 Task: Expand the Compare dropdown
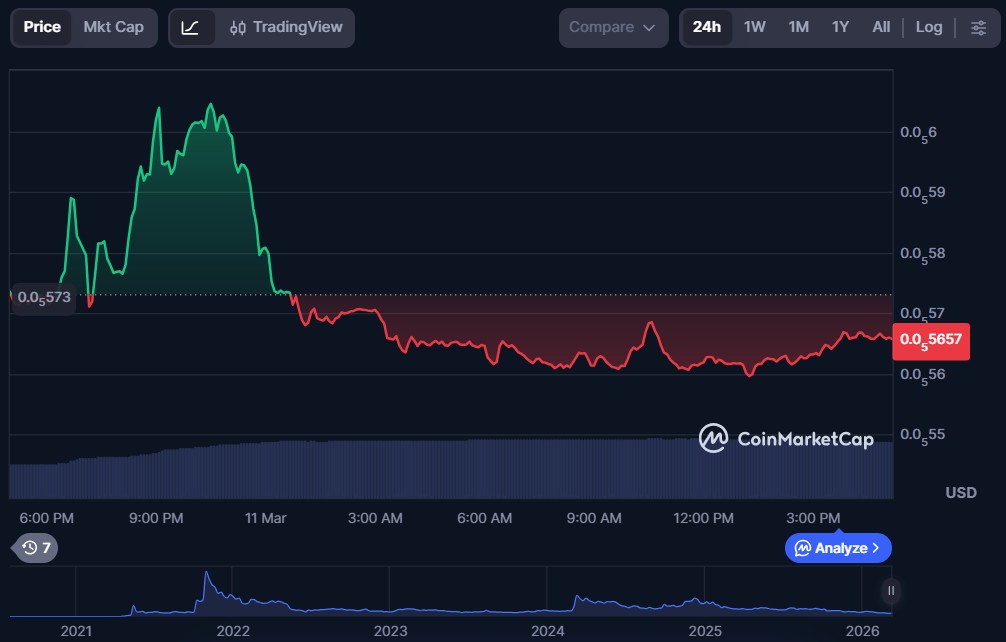coord(613,27)
